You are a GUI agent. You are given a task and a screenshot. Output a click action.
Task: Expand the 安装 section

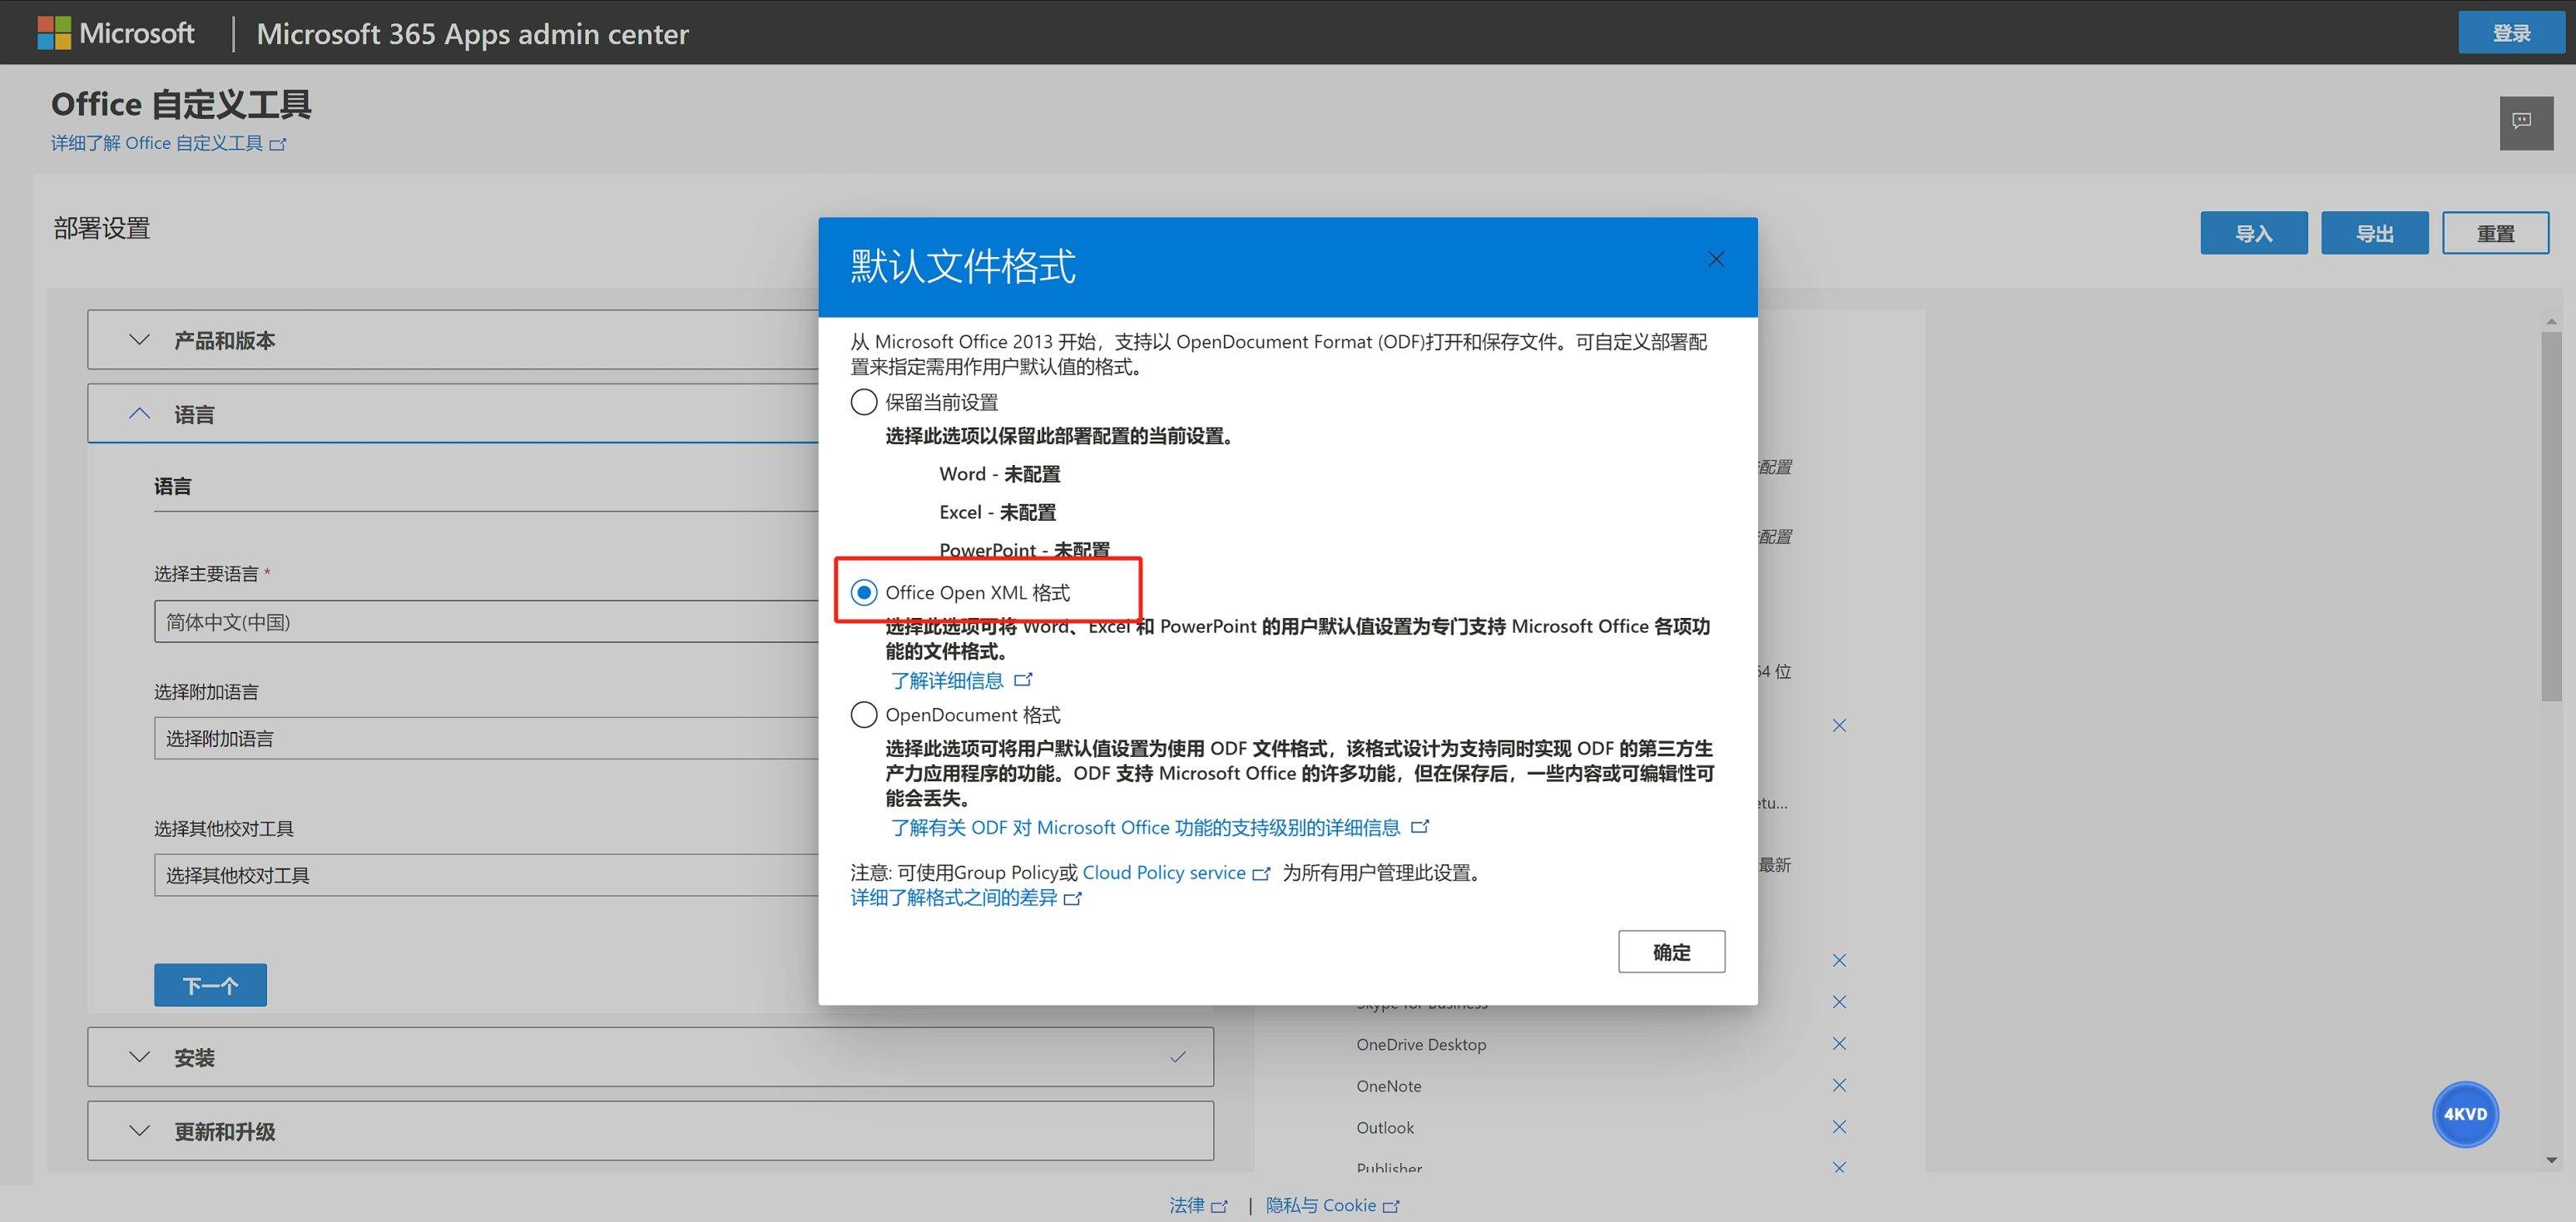(x=140, y=1057)
